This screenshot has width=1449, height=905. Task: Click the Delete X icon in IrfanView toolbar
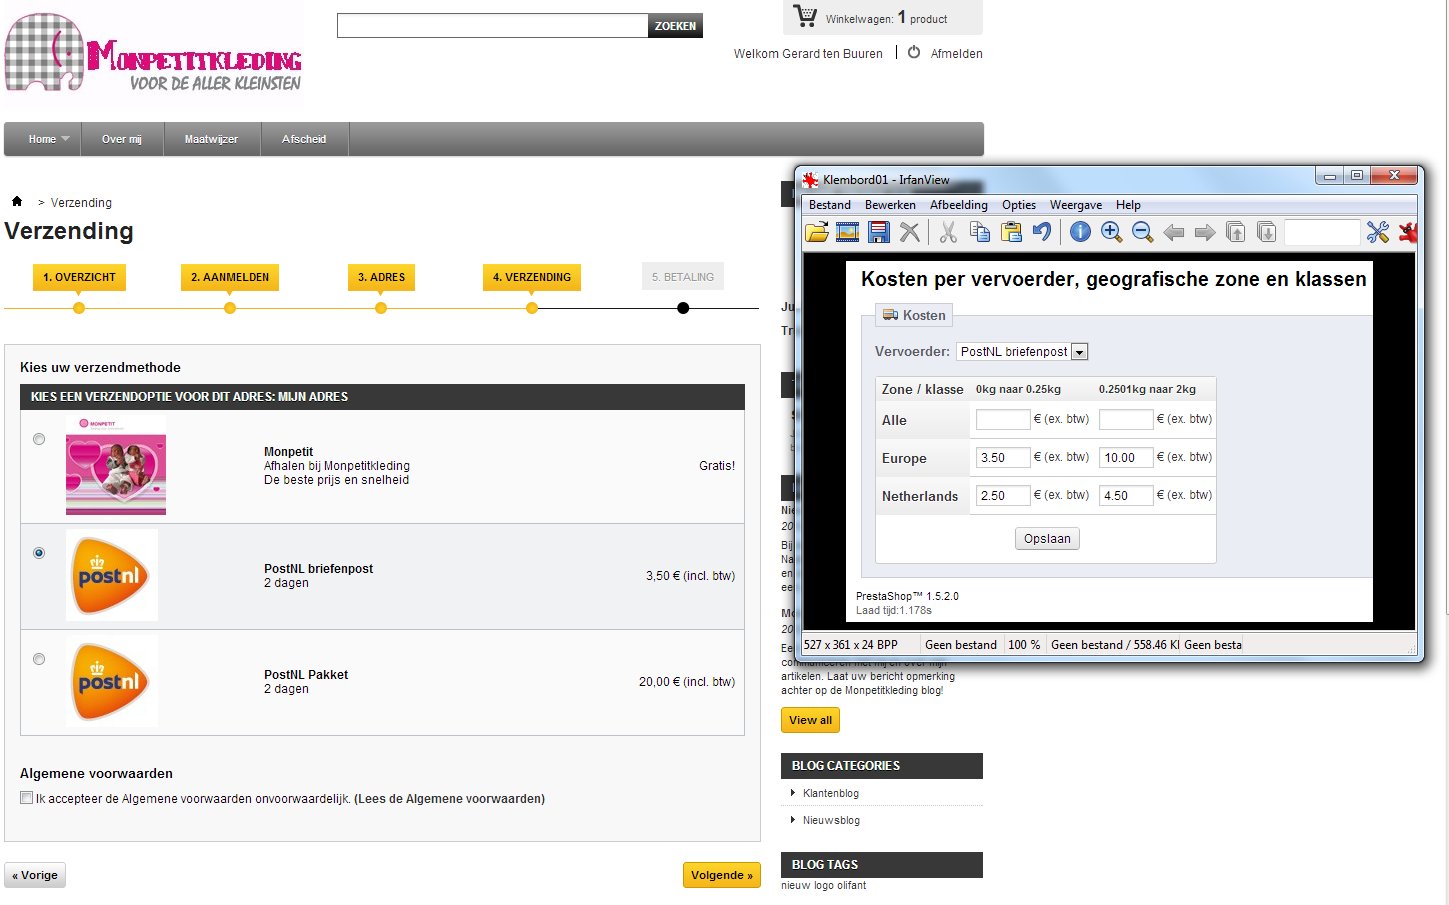(x=909, y=232)
